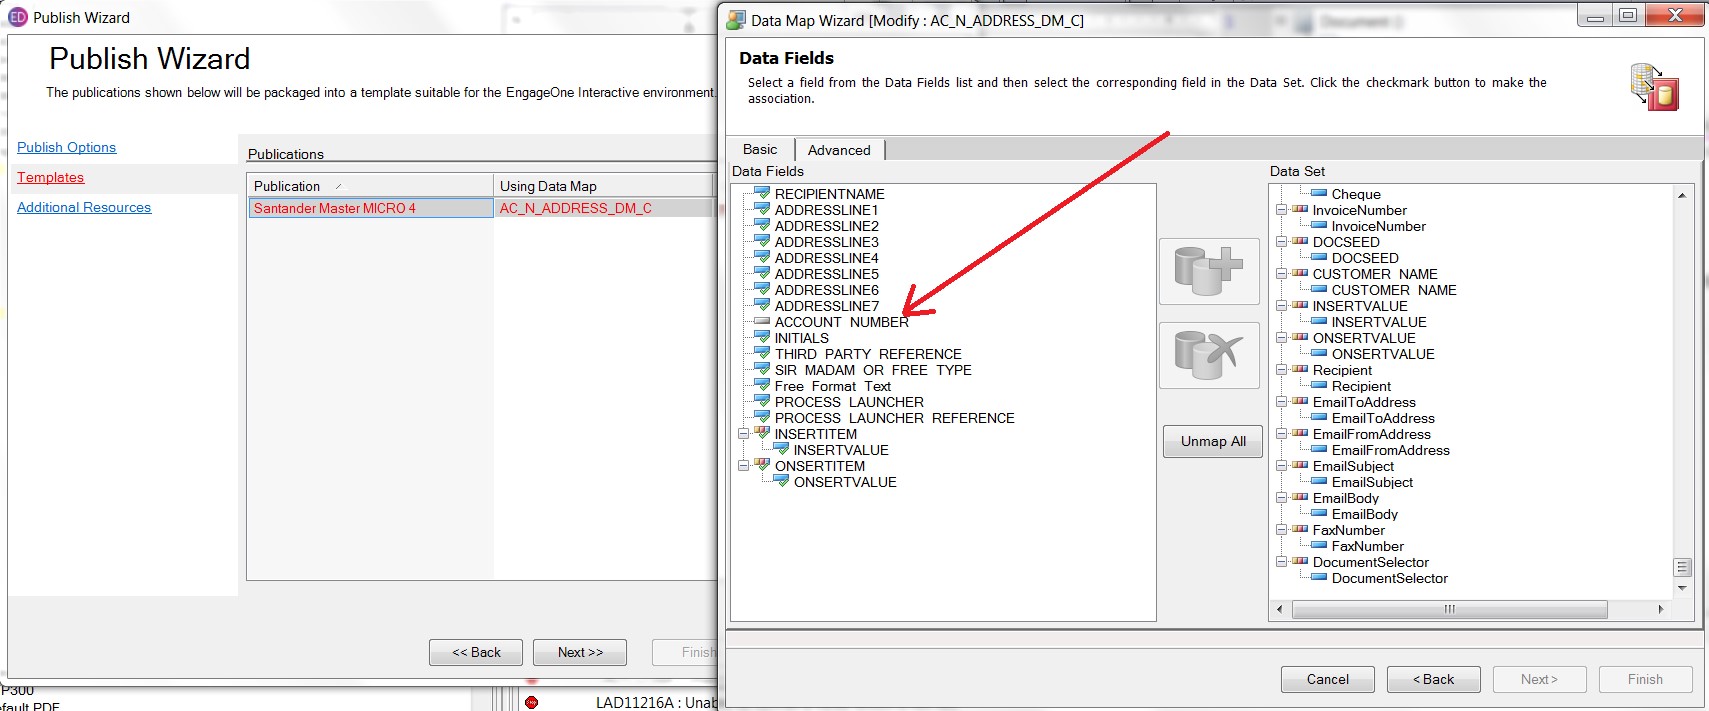Collapse the ONSERTITEM node in Data Fields
Viewport: 1709px width, 711px height.
coord(743,466)
